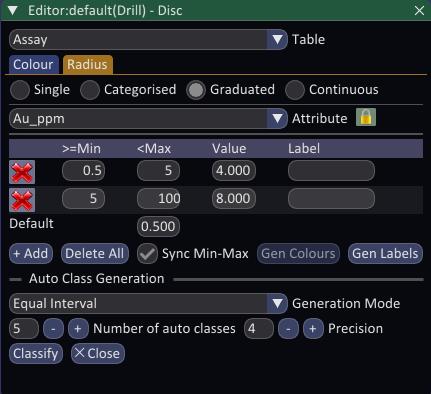Click the Gen Labels button

tap(385, 254)
